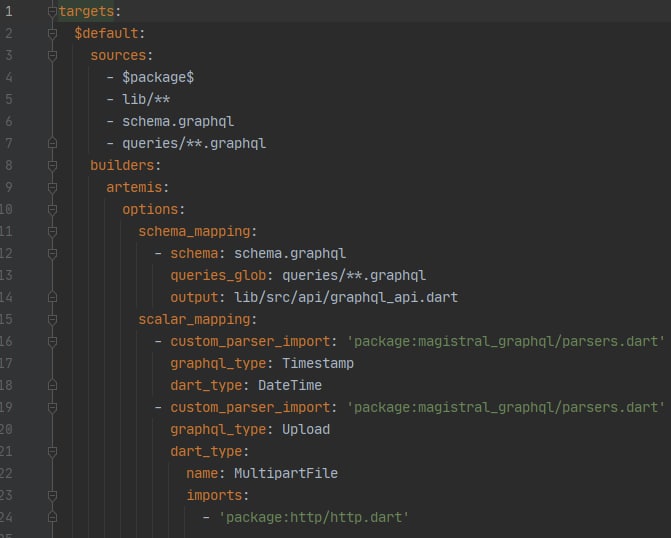Click 'queries/**.graphql' value on line 13
671x538 pixels.
pyautogui.click(x=354, y=276)
